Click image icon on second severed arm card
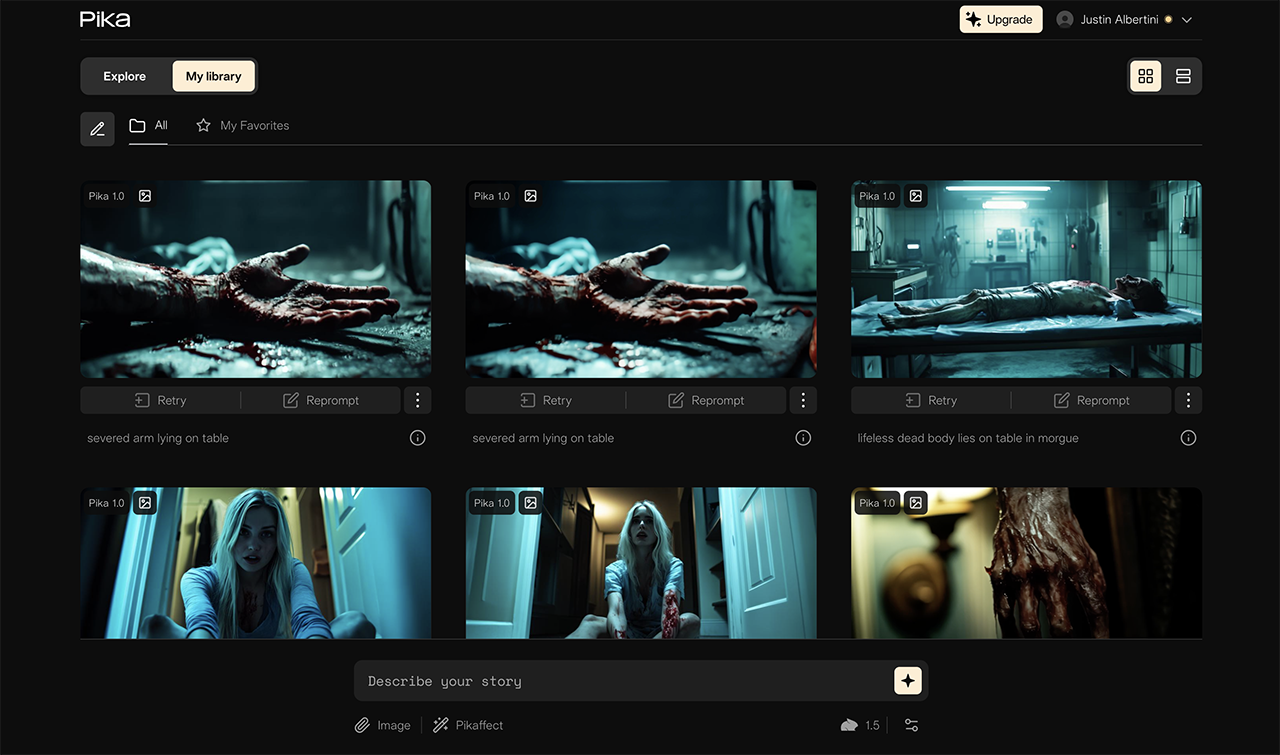Screen dimensions: 1280x755 coord(531,196)
